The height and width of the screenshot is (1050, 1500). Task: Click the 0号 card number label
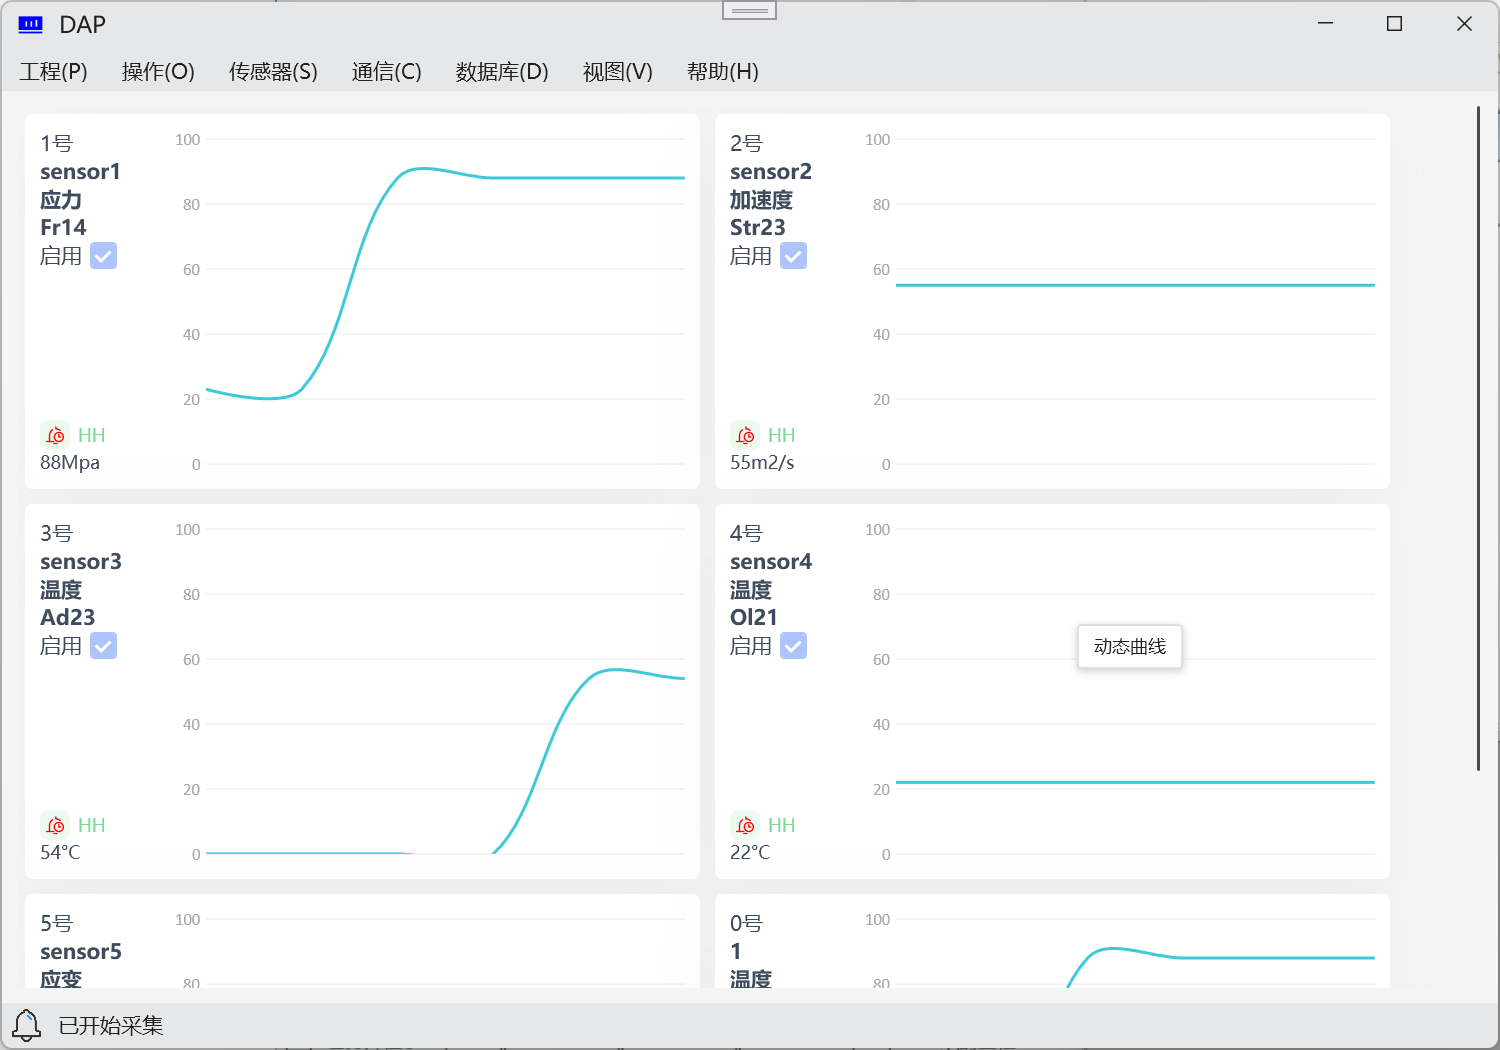(746, 924)
